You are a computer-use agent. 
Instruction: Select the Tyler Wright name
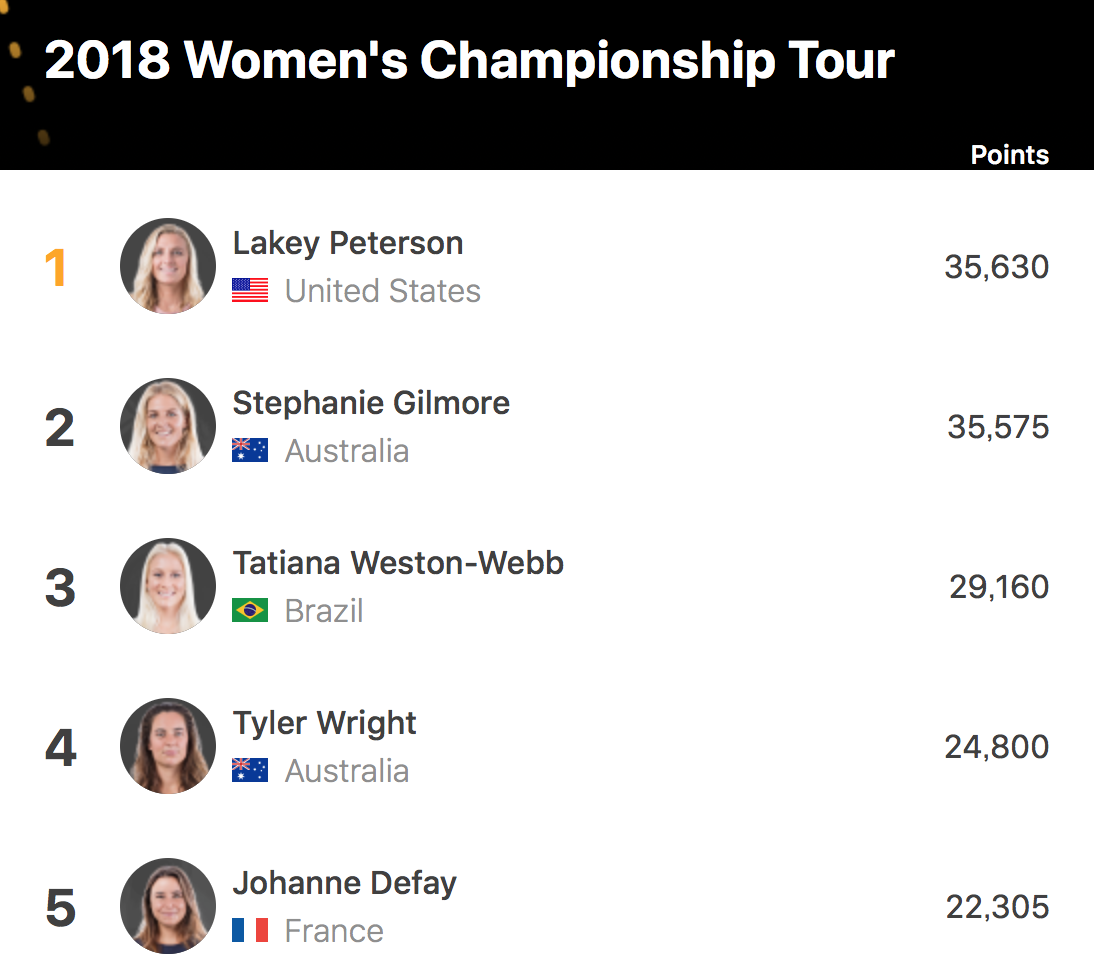tap(324, 723)
